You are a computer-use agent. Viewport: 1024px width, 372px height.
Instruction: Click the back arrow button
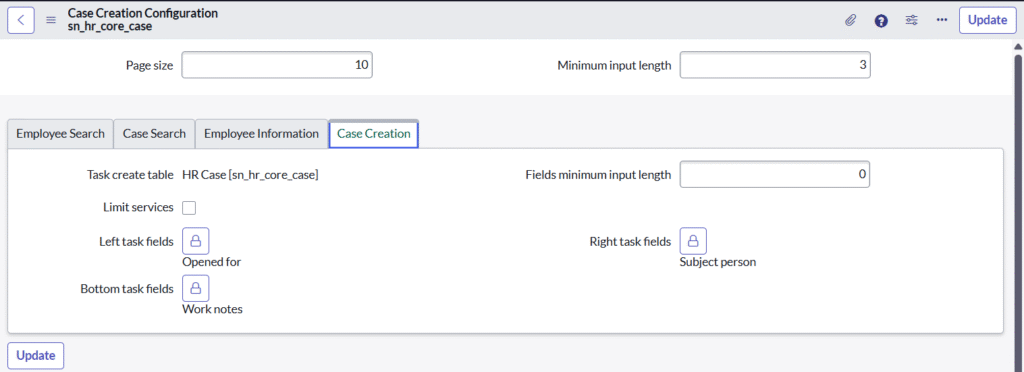click(21, 20)
